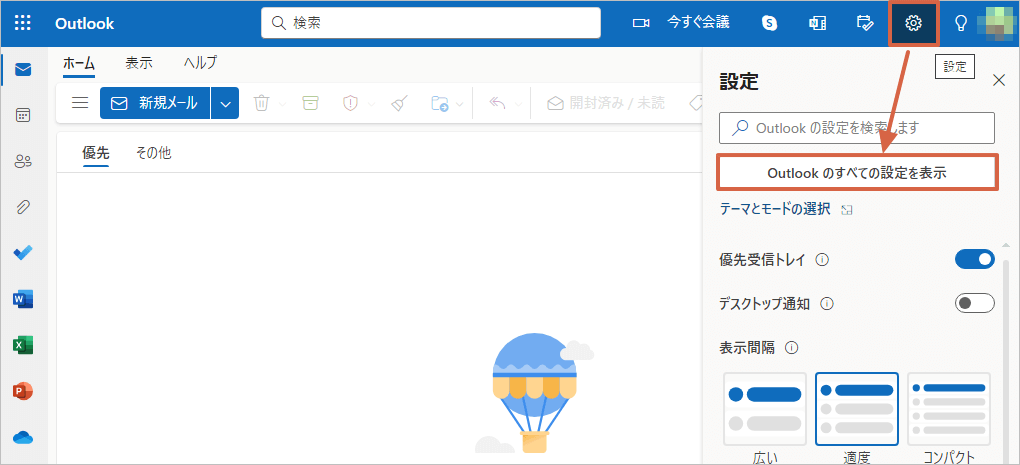This screenshot has height=465, width=1020.
Task: Close the 設定 panel
Action: coord(999,80)
